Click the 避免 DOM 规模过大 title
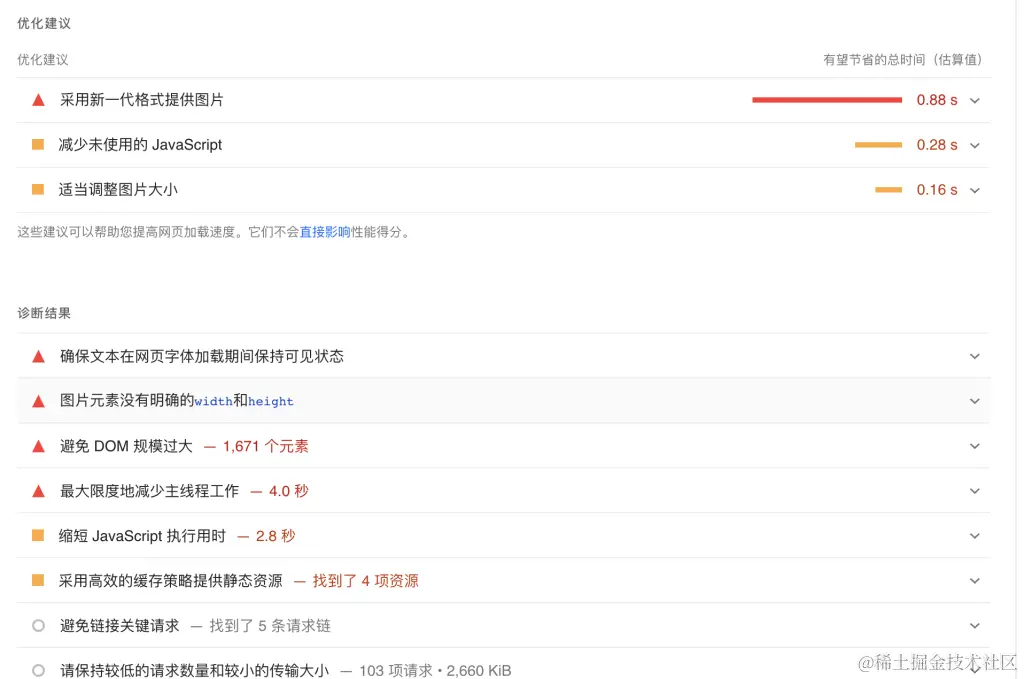The height and width of the screenshot is (679, 1024). click(126, 447)
